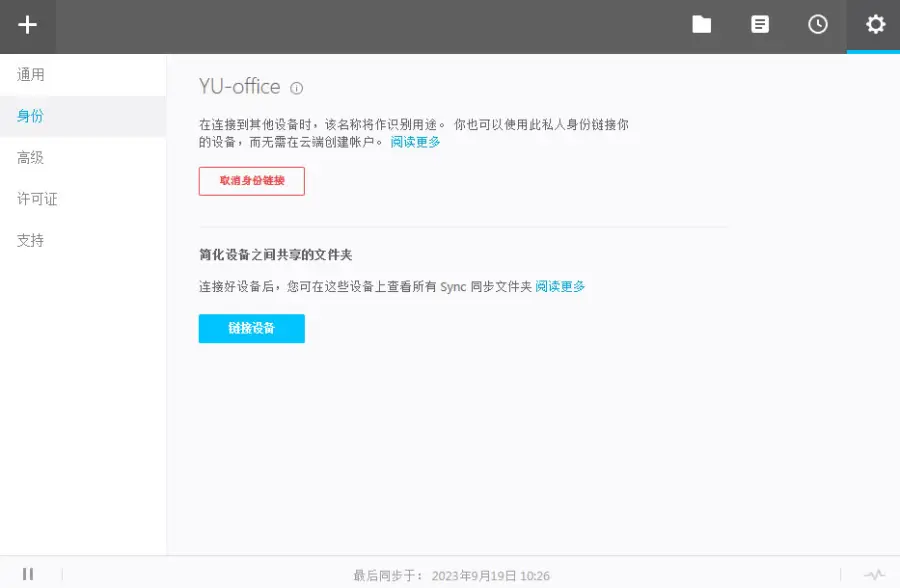
Task: Click the info icon next to YU-office
Action: click(x=296, y=88)
